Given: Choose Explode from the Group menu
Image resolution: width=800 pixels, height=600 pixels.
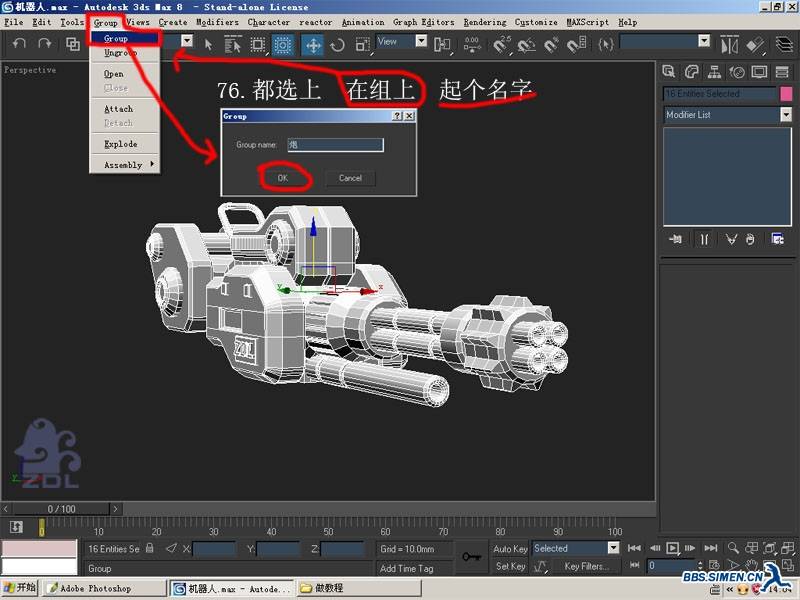Looking at the screenshot, I should (125, 144).
